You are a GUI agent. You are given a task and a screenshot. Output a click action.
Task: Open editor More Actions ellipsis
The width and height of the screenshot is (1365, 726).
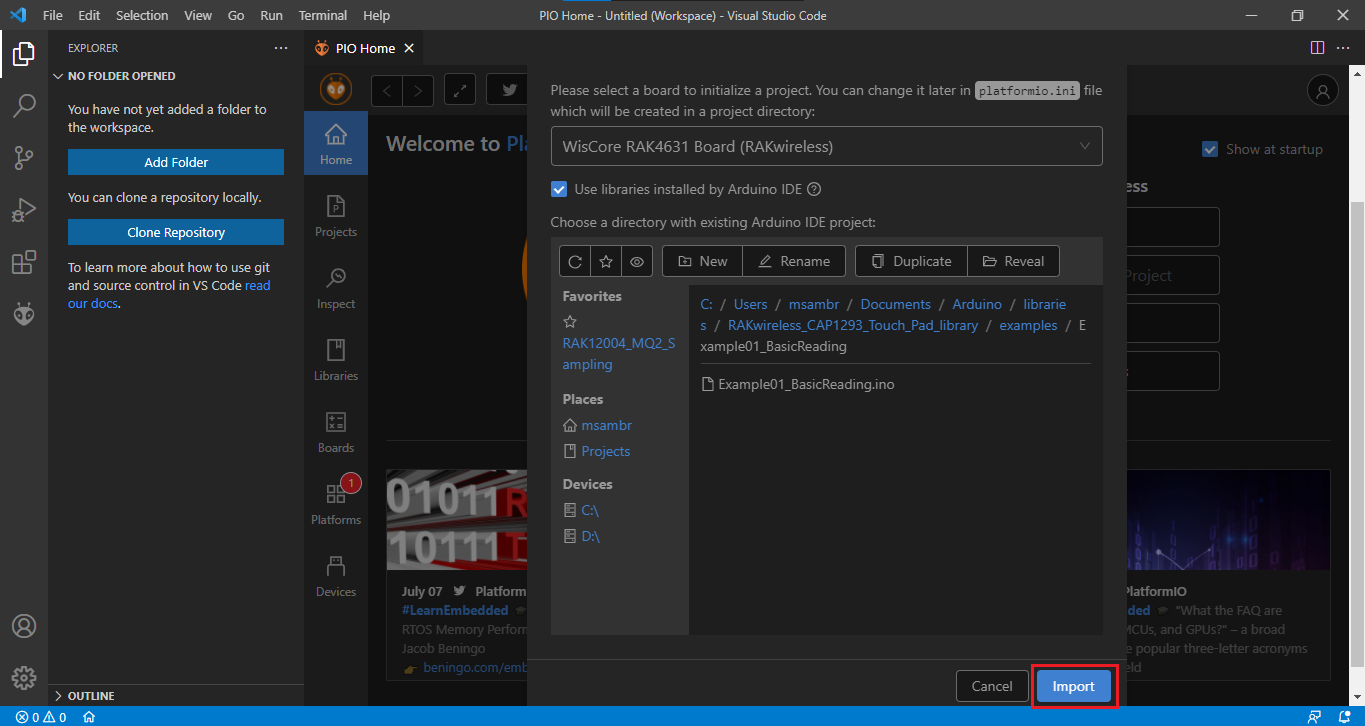pyautogui.click(x=1345, y=48)
